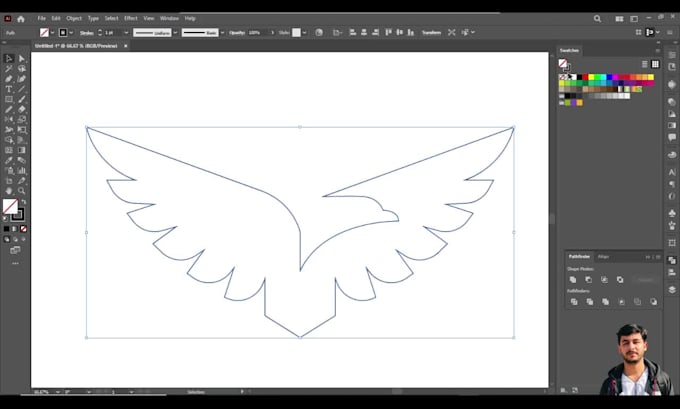Image resolution: width=680 pixels, height=409 pixels.
Task: Click the Divide pathfinder icon
Action: click(573, 301)
